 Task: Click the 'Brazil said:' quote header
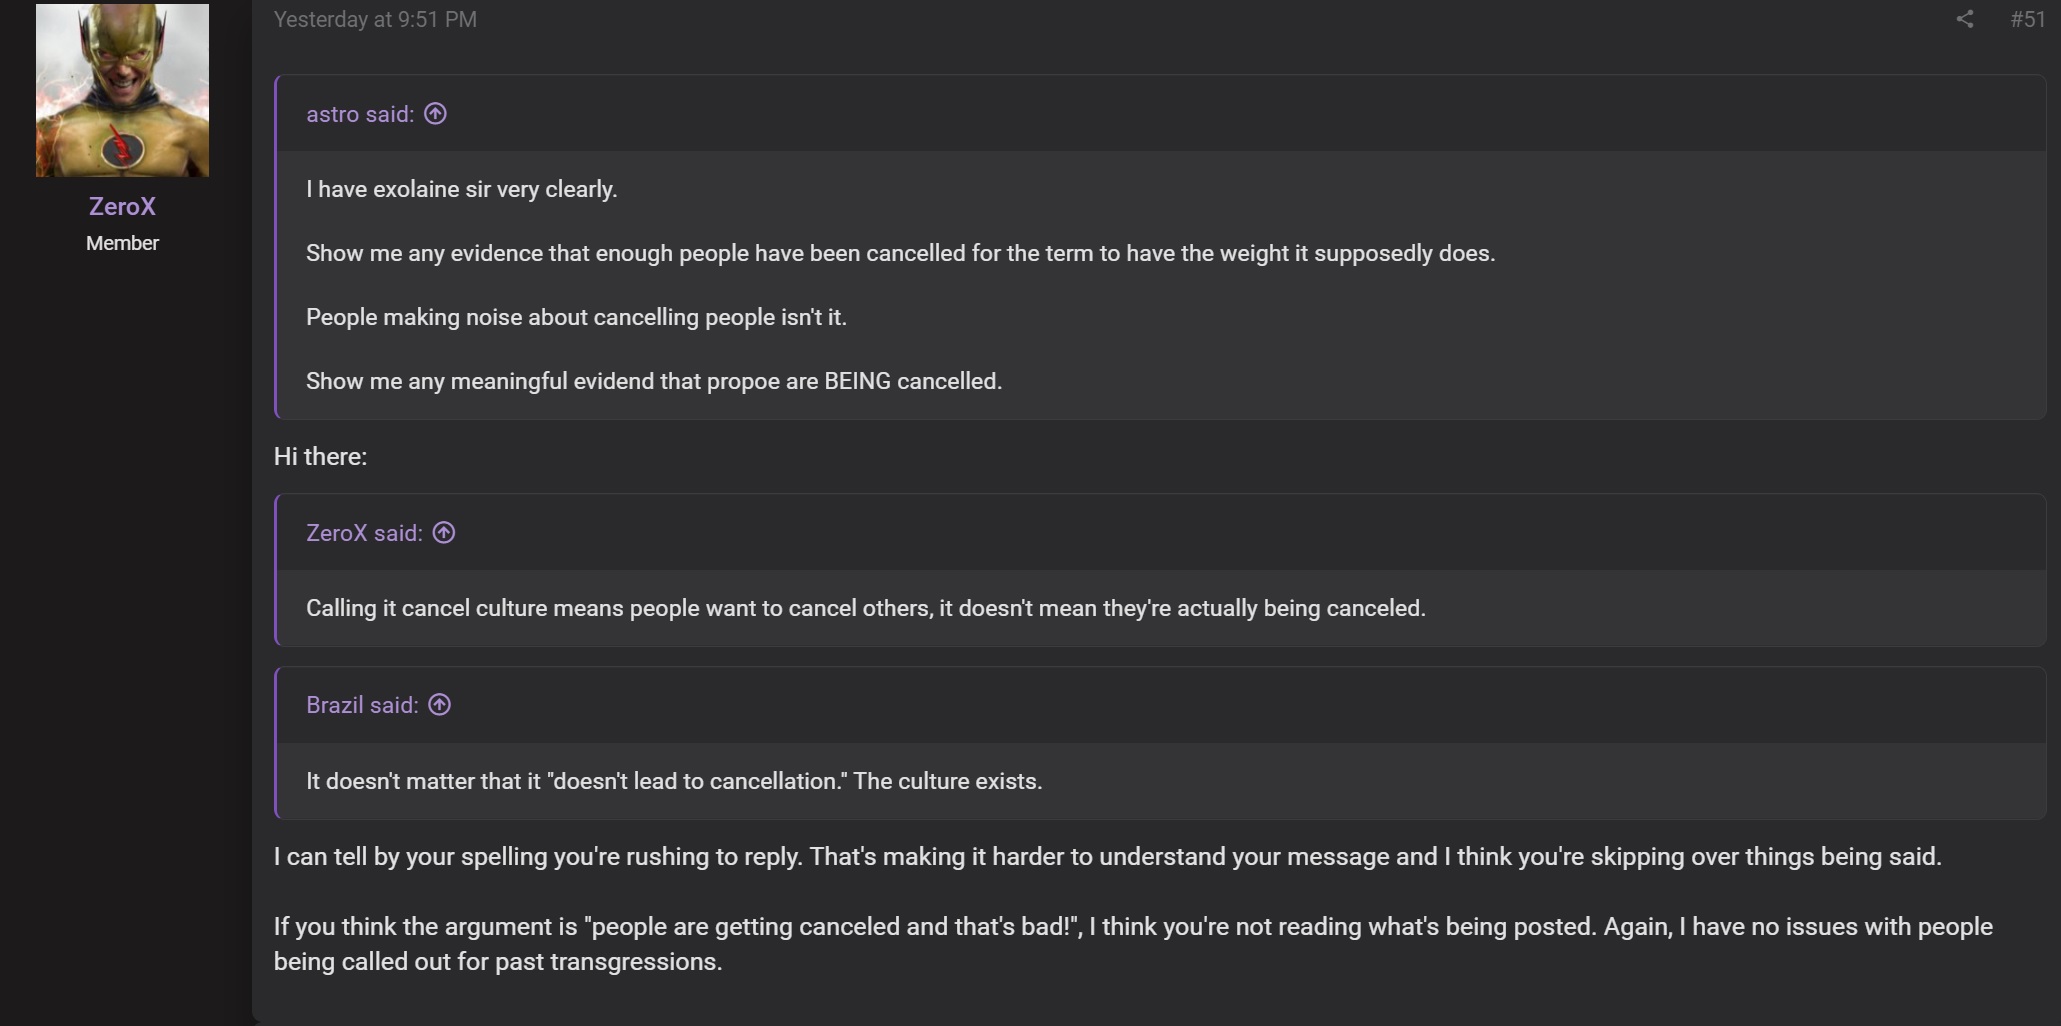click(362, 705)
